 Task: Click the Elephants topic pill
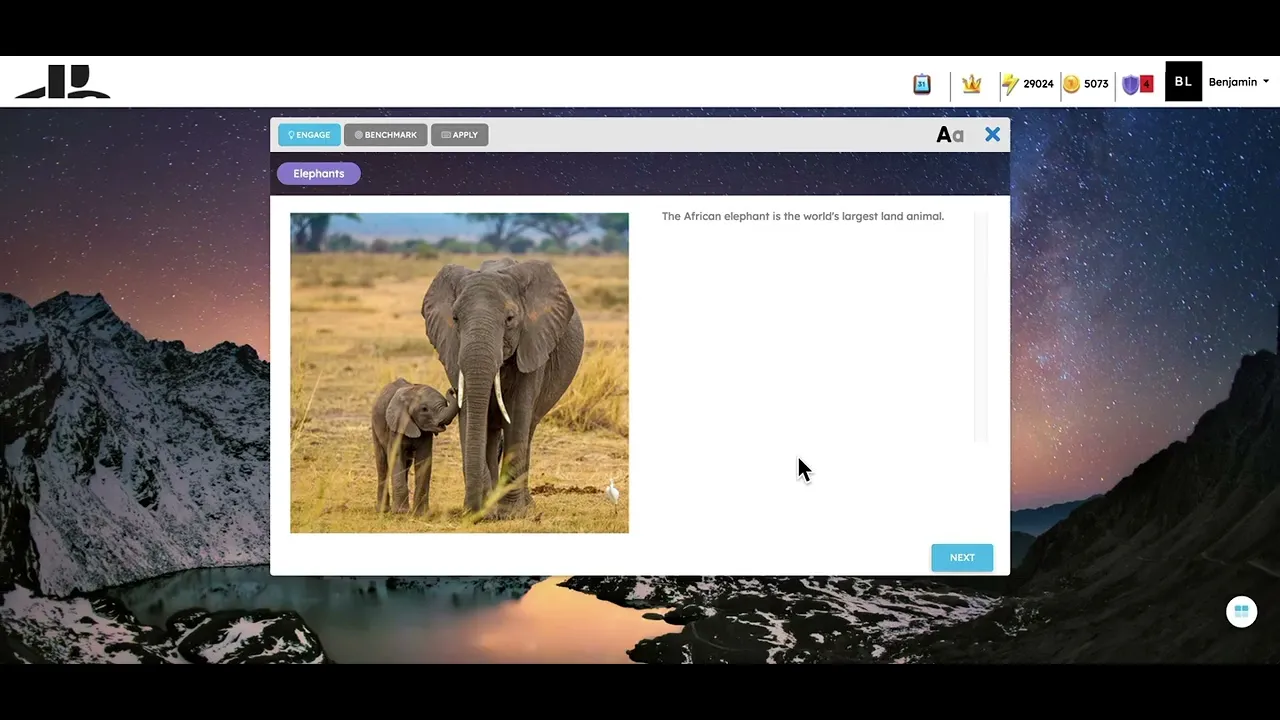click(x=318, y=174)
